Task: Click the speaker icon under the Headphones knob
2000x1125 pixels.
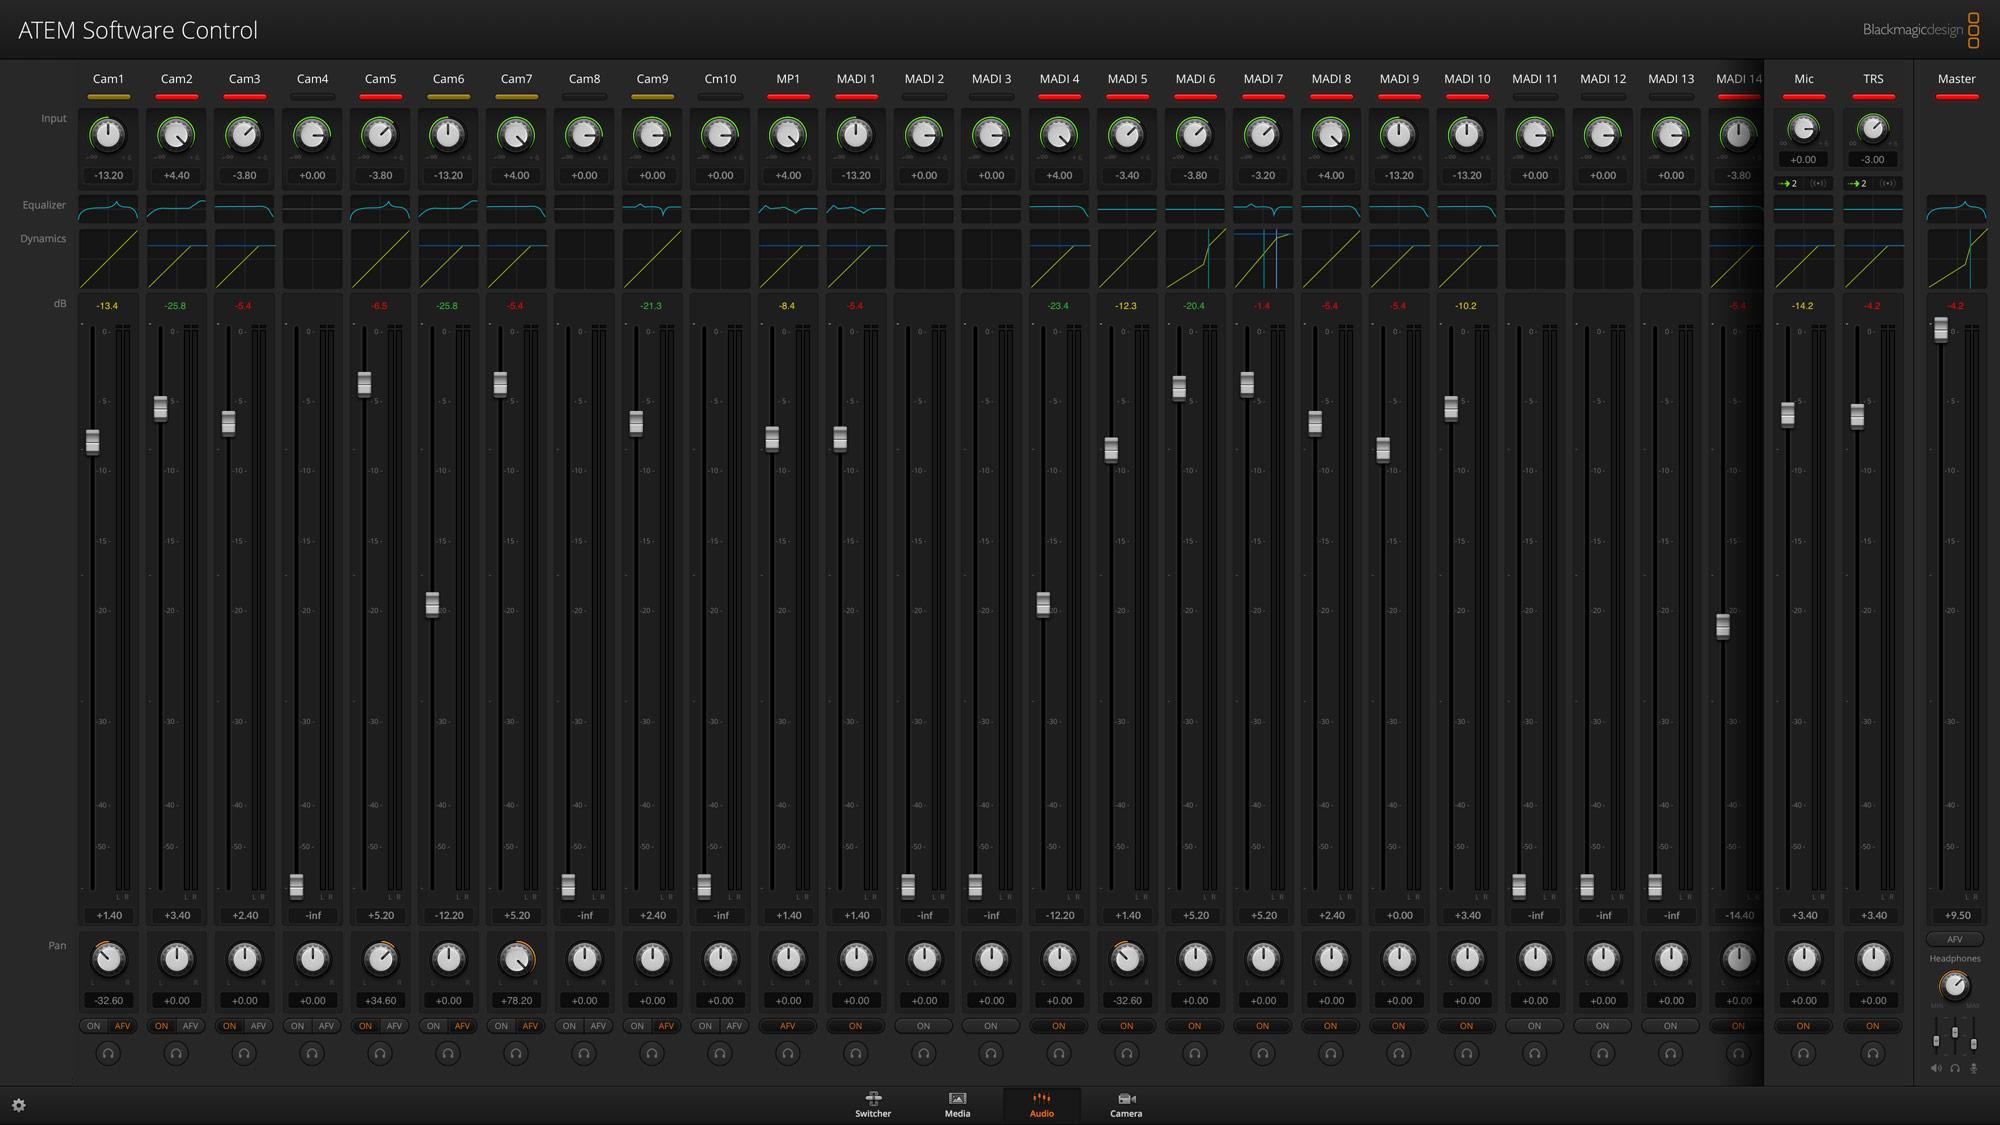Action: 1936,1069
